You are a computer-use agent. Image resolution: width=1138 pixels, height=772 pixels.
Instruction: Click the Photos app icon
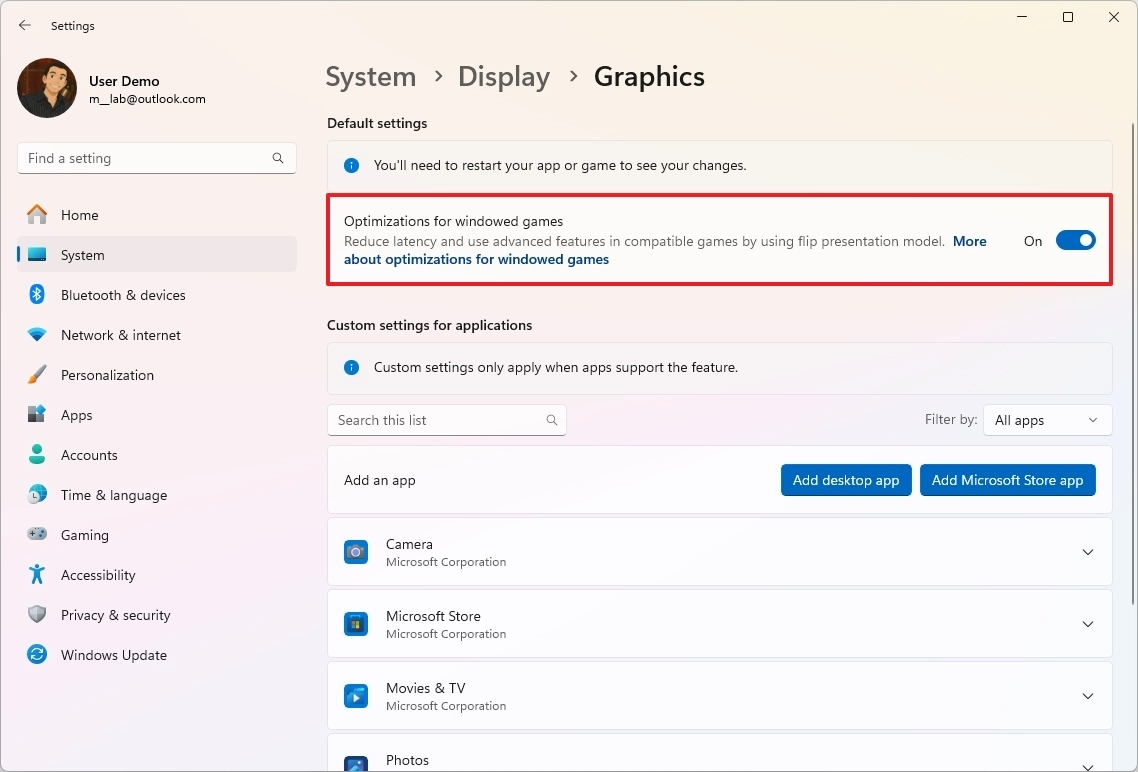click(356, 763)
